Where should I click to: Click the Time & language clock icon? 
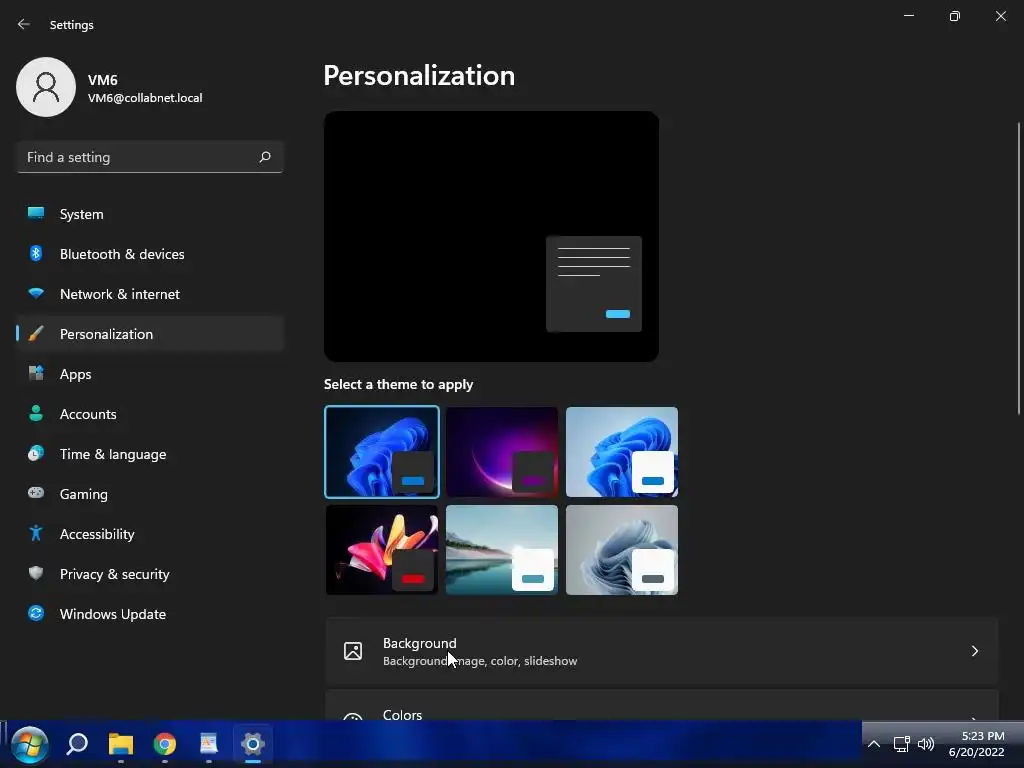point(36,453)
